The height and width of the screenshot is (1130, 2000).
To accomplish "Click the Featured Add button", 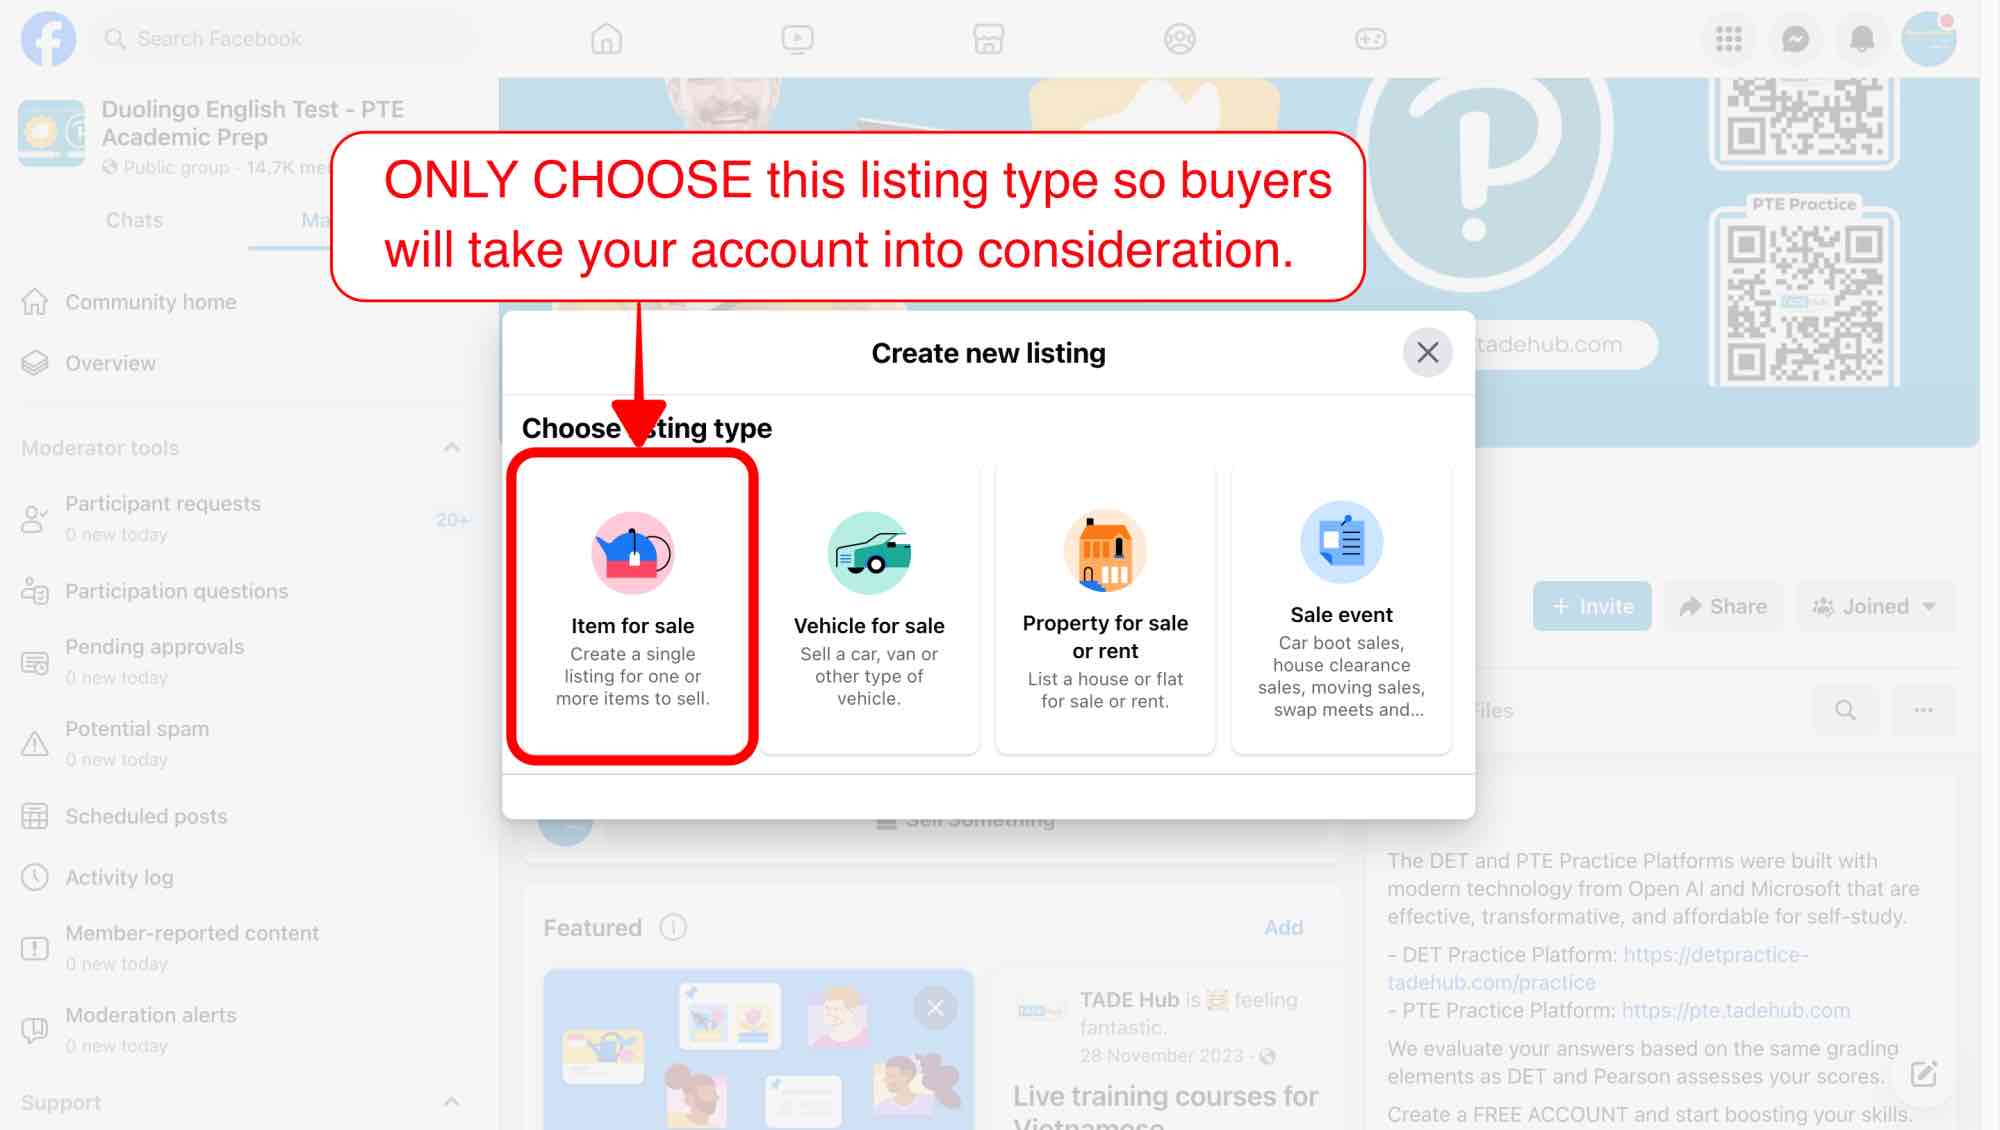I will click(1284, 928).
